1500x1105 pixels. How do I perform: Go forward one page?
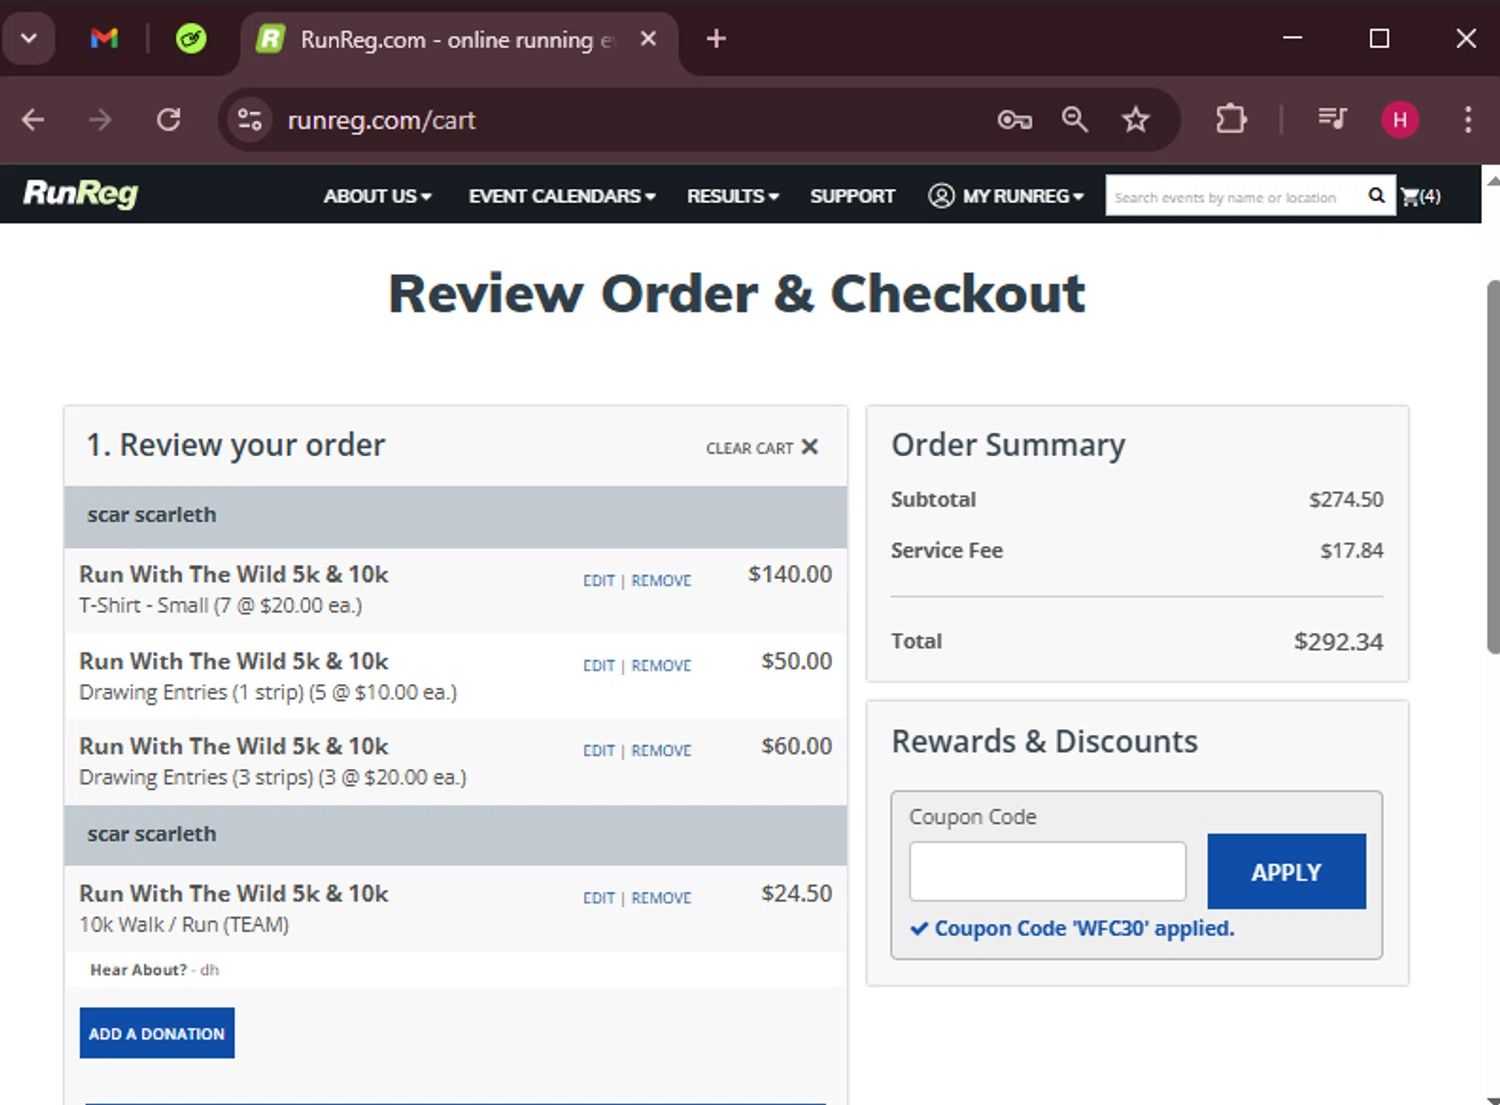click(100, 120)
